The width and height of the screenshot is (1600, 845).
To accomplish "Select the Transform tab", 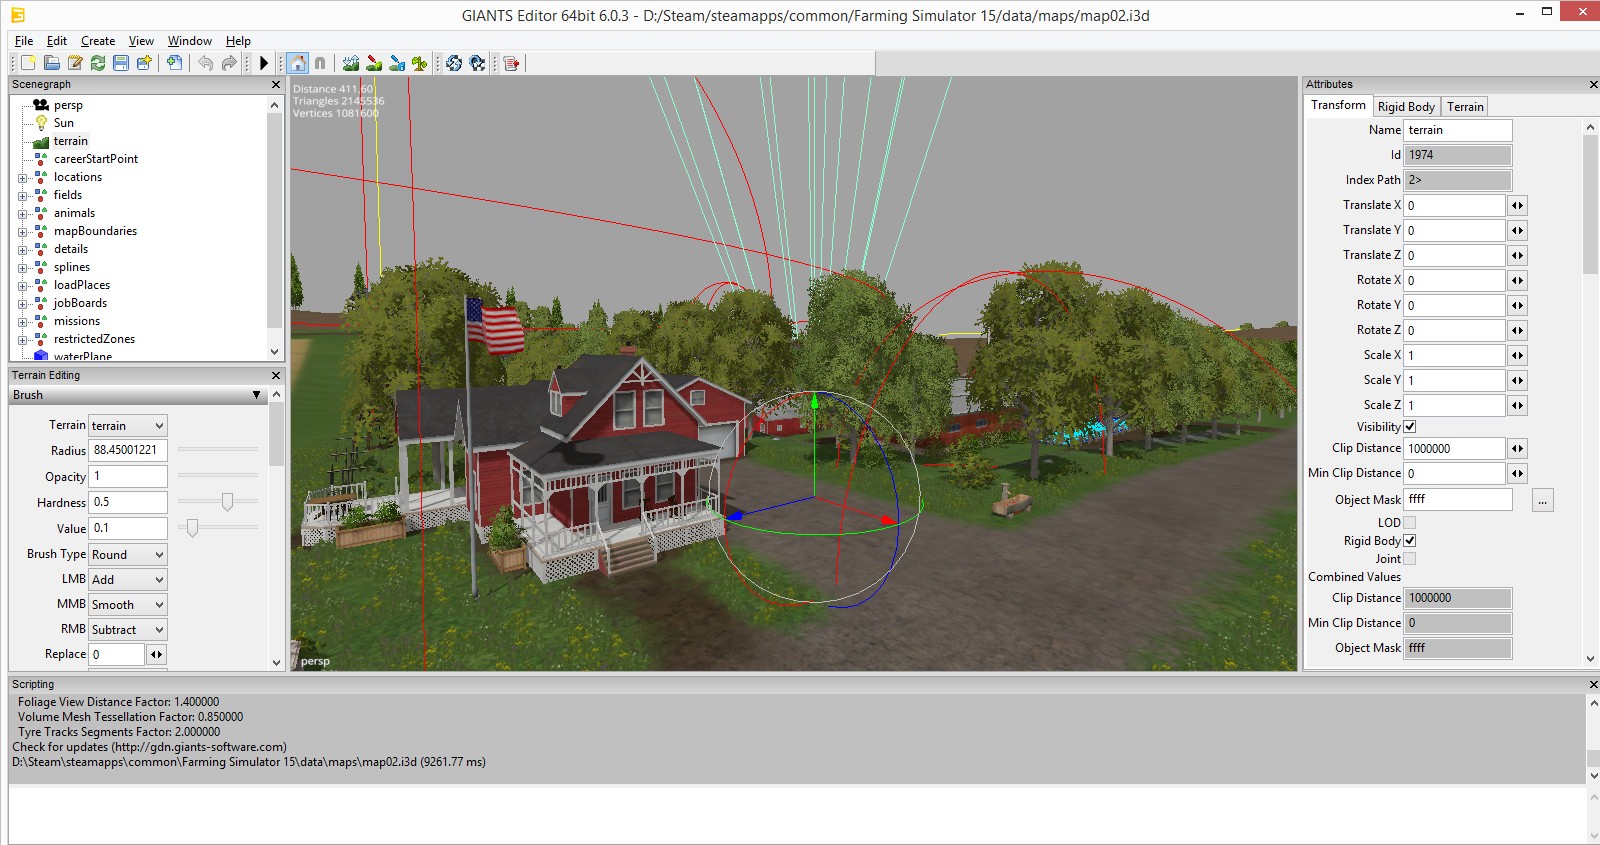I will [1338, 105].
